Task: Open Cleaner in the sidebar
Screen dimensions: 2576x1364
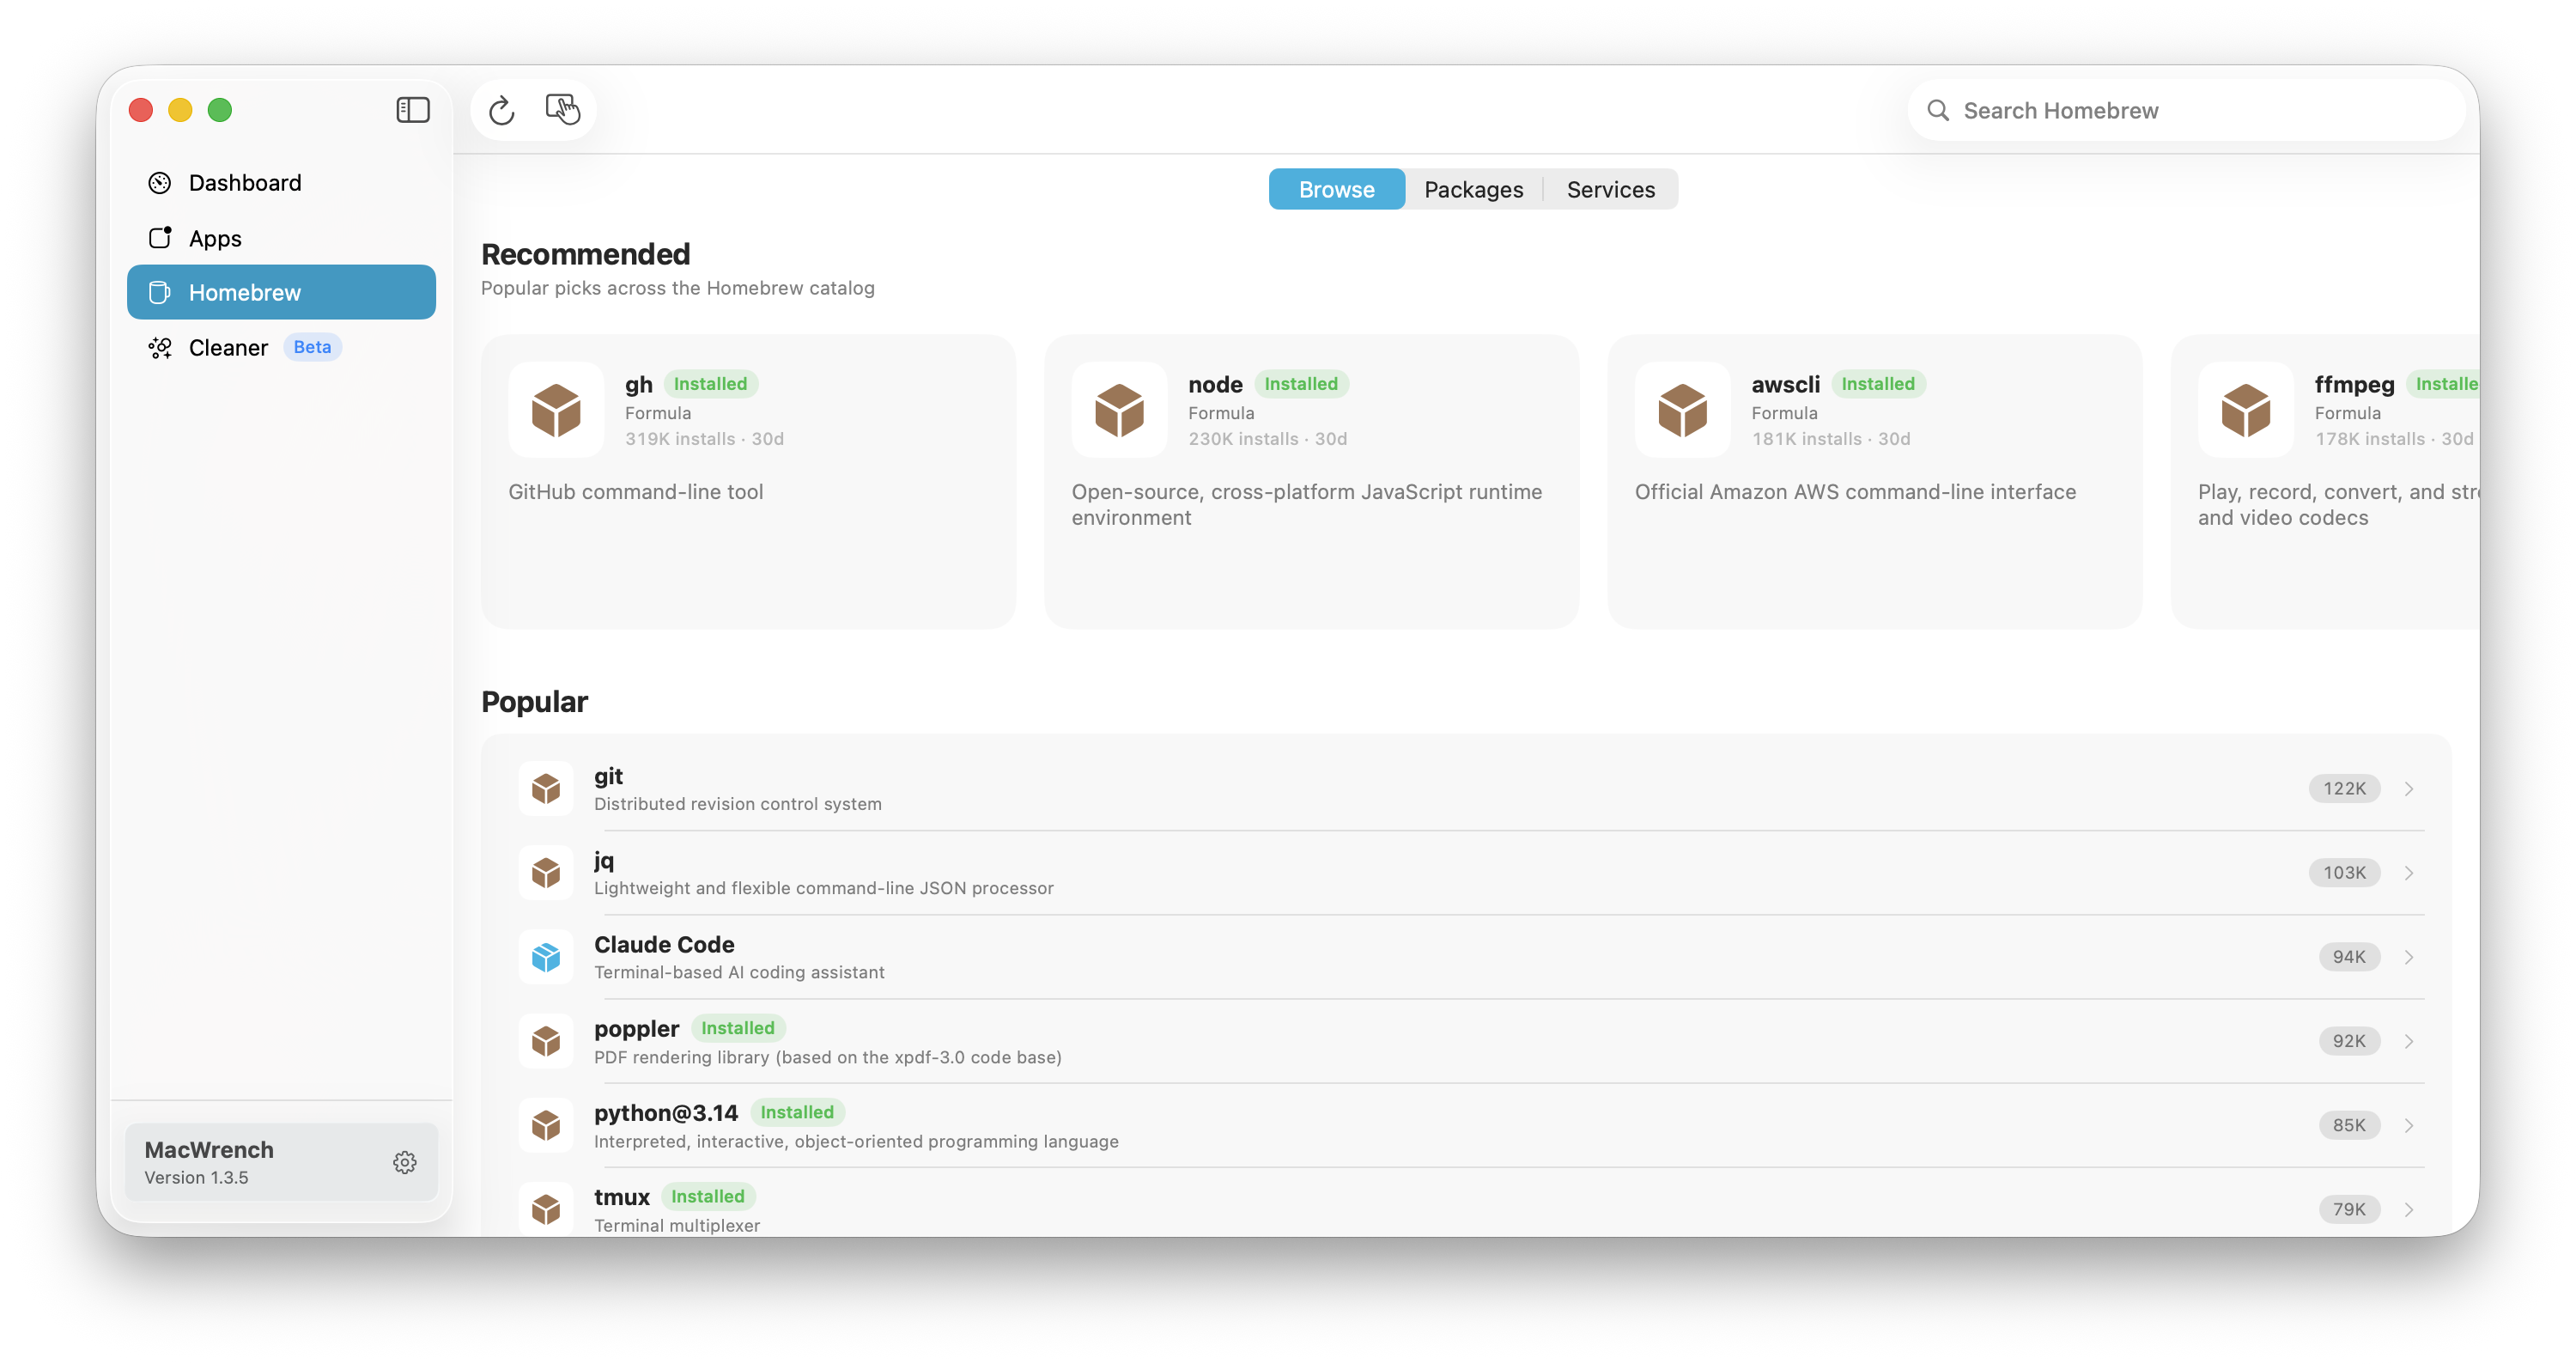Action: coord(281,348)
